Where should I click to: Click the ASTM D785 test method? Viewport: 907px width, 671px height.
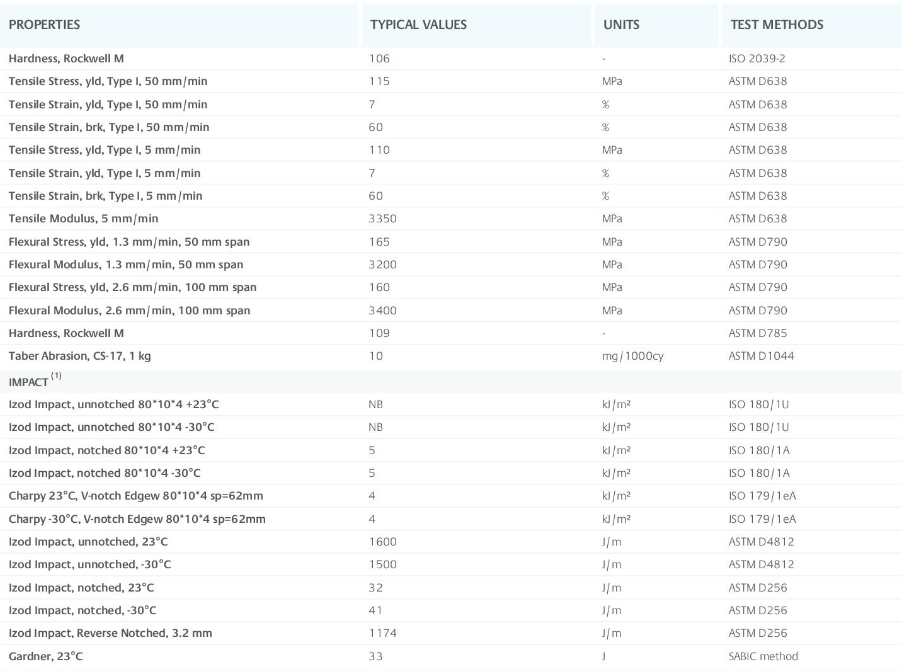coord(757,333)
